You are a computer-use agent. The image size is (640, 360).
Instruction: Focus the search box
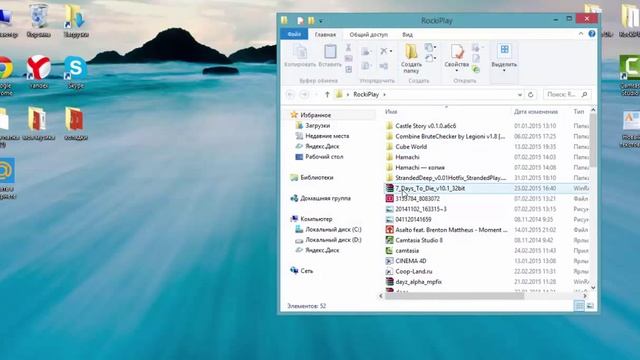(x=567, y=94)
